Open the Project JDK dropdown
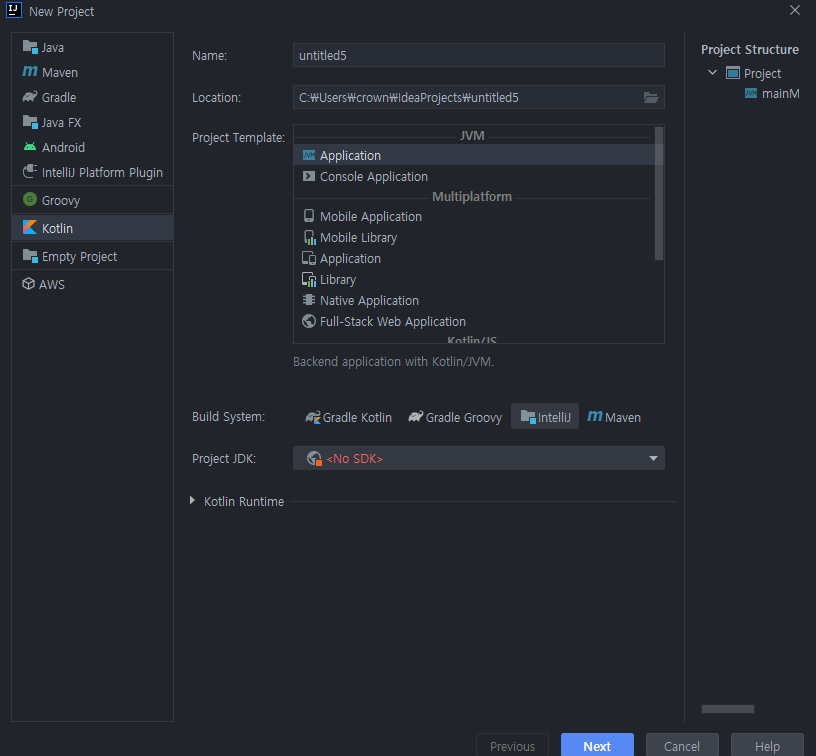 point(479,458)
